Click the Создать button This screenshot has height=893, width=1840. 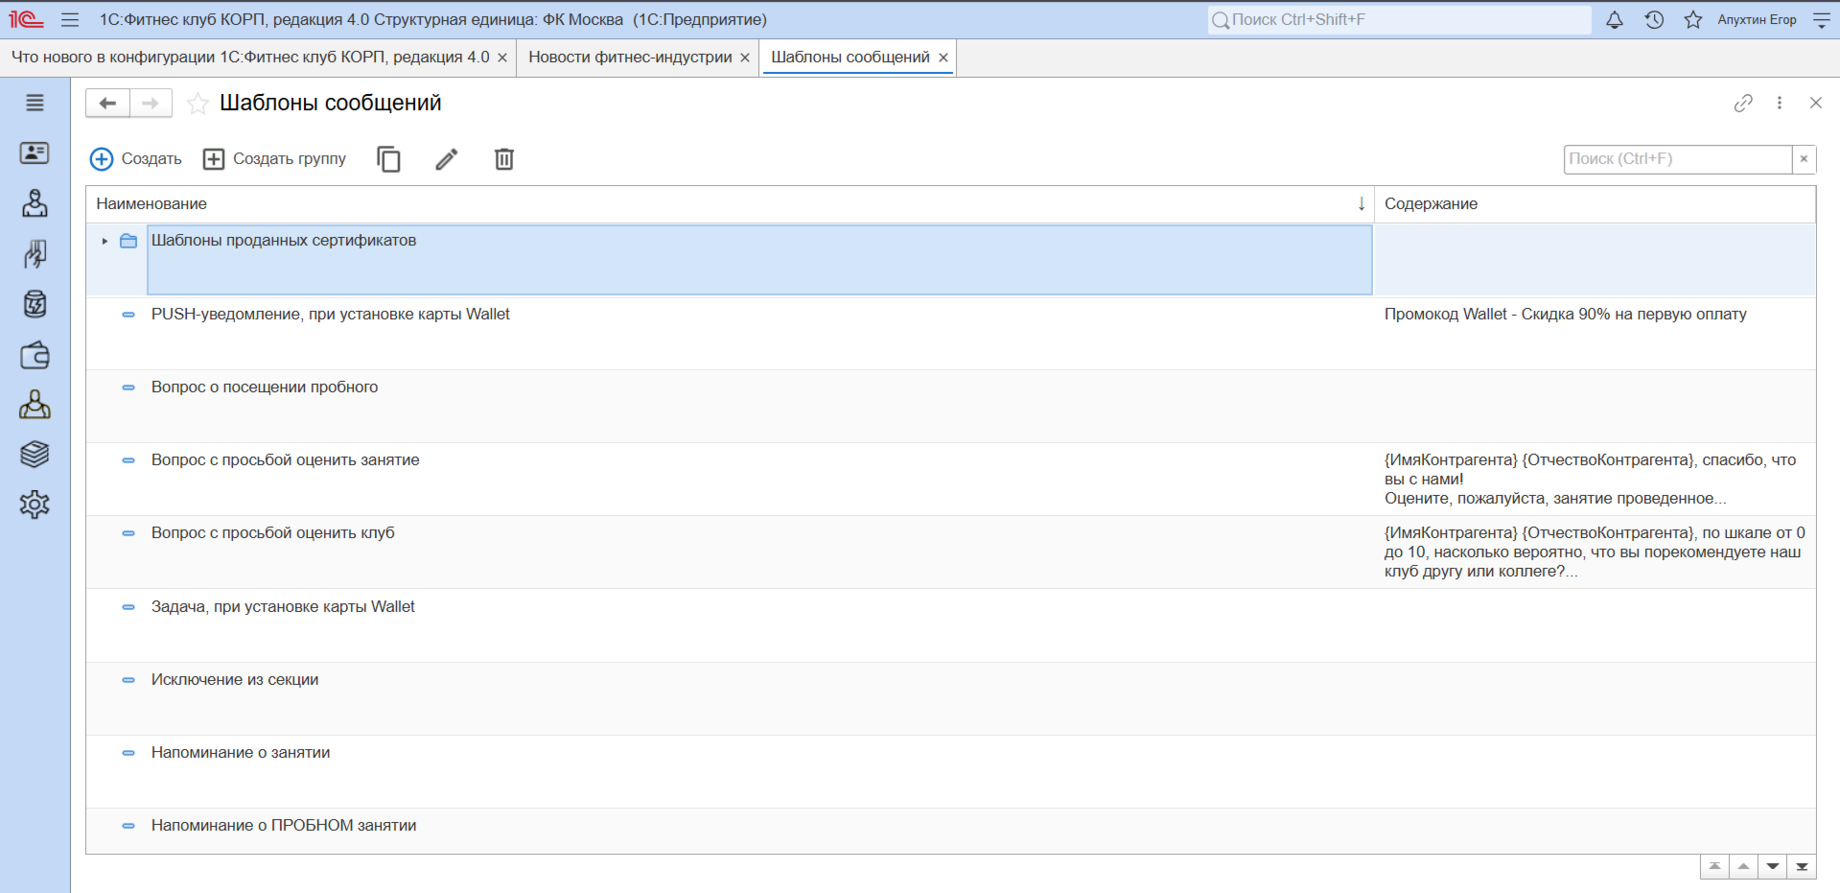point(136,159)
